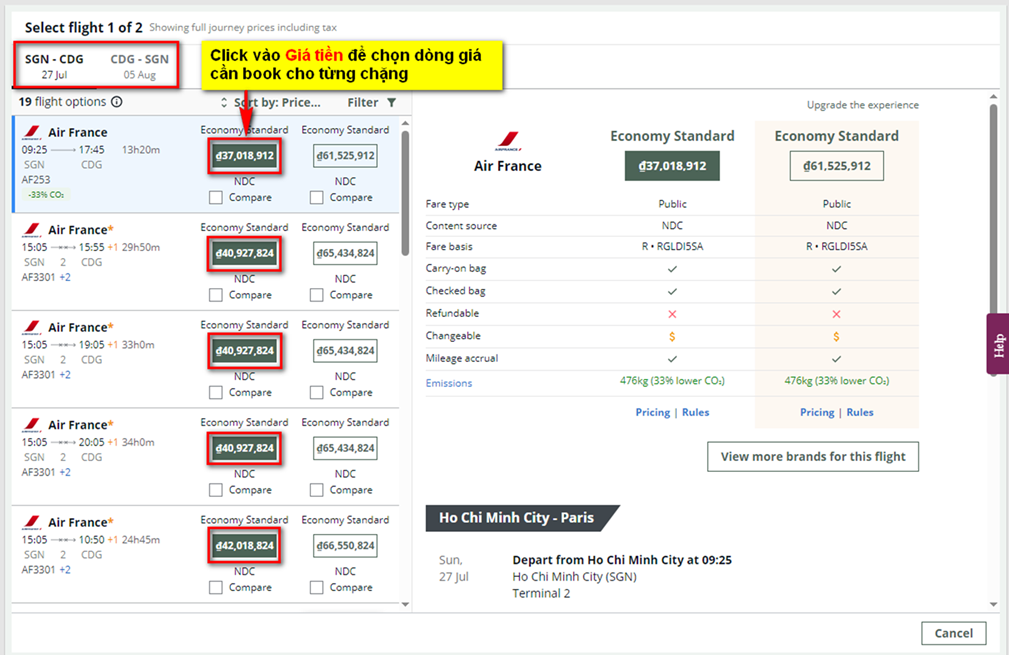Choose ₫65,434,824 fare on the 34h0m flight
The image size is (1009, 655).
click(346, 448)
